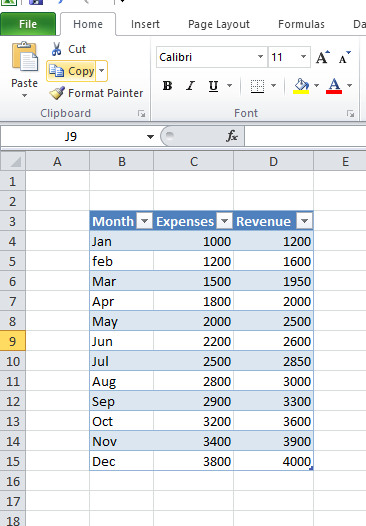
Task: Select column D header
Action: click(273, 162)
